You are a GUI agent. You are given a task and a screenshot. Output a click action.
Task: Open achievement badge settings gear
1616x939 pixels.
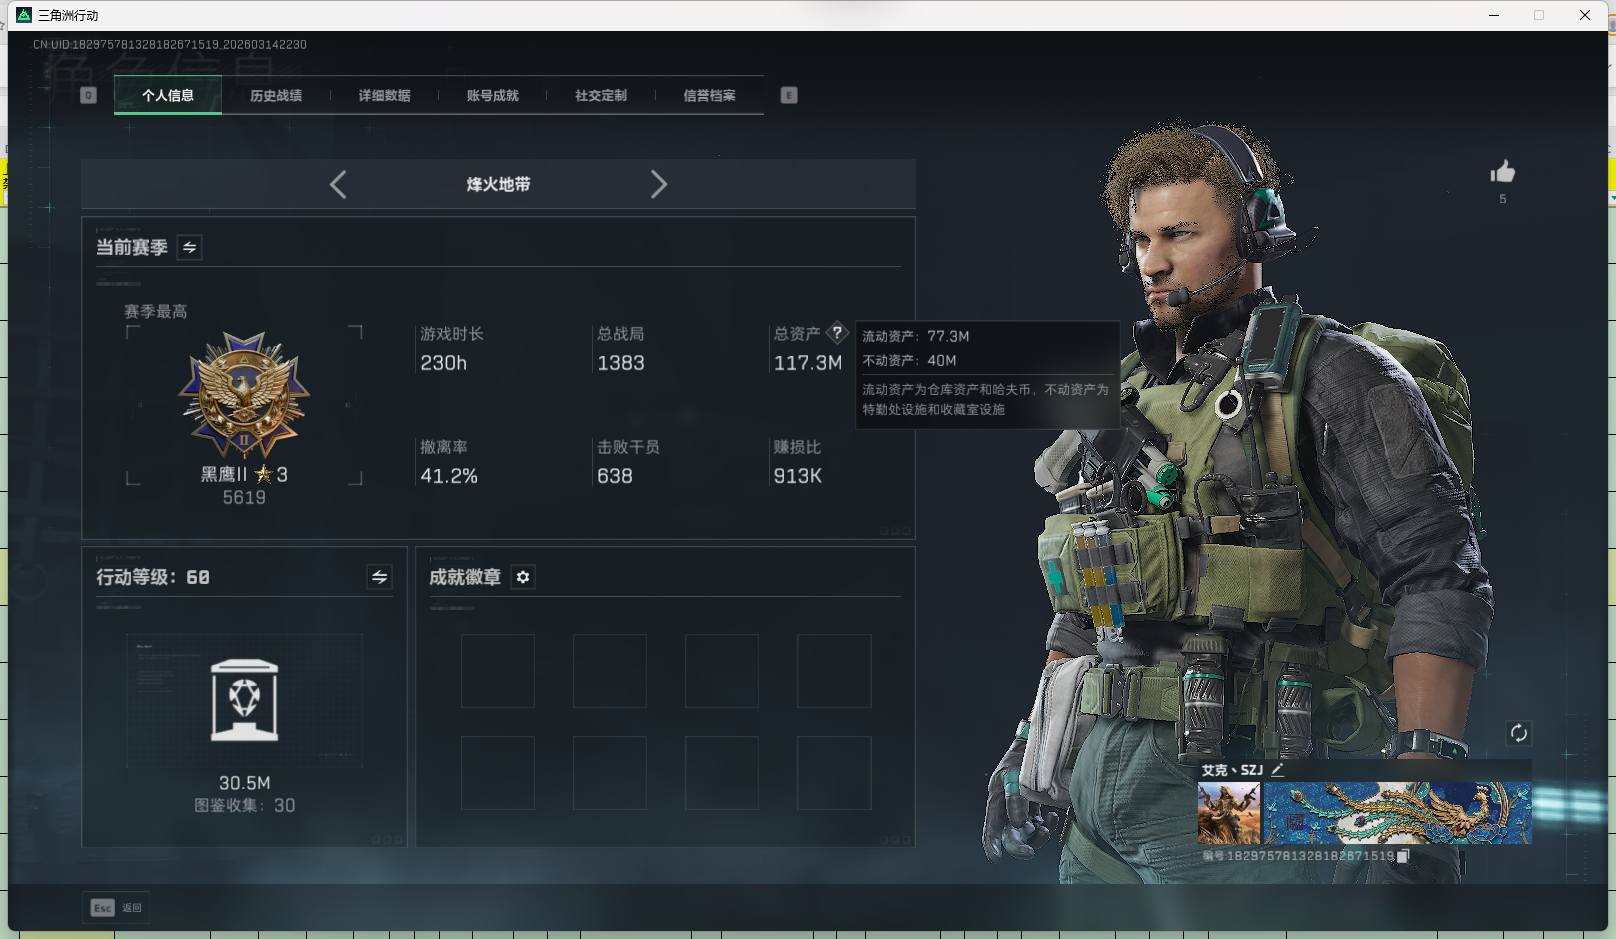(523, 577)
